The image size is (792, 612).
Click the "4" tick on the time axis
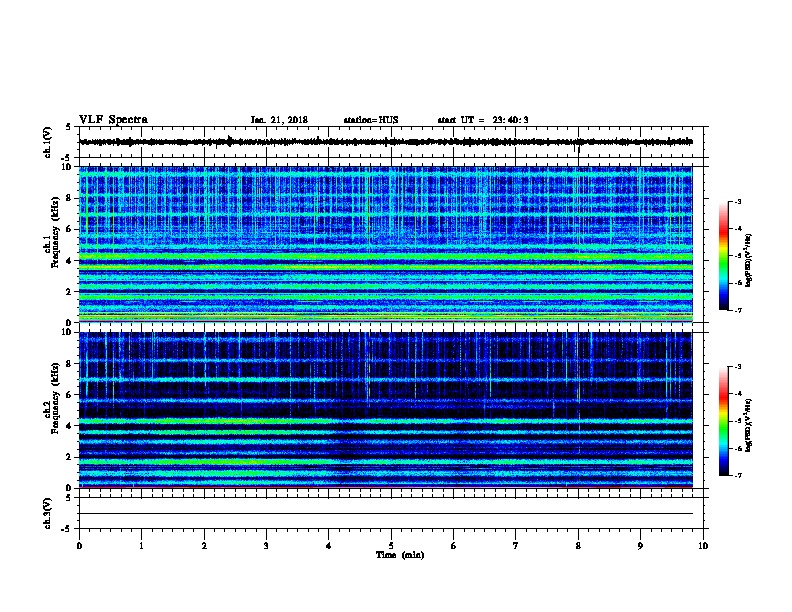(x=329, y=545)
